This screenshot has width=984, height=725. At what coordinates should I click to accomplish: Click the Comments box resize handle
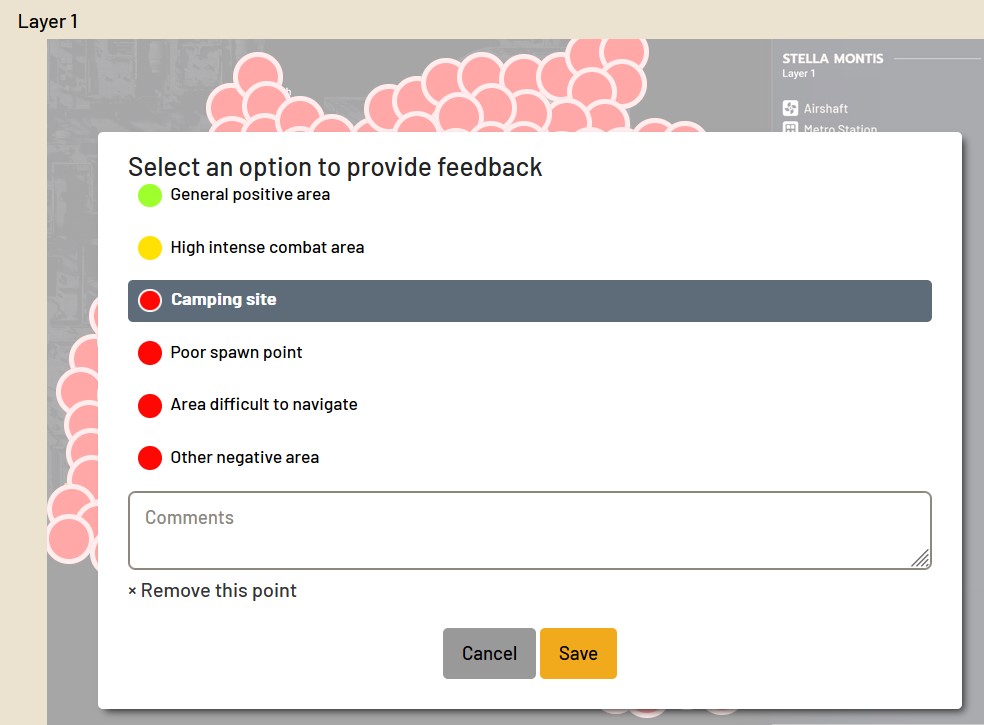(921, 559)
